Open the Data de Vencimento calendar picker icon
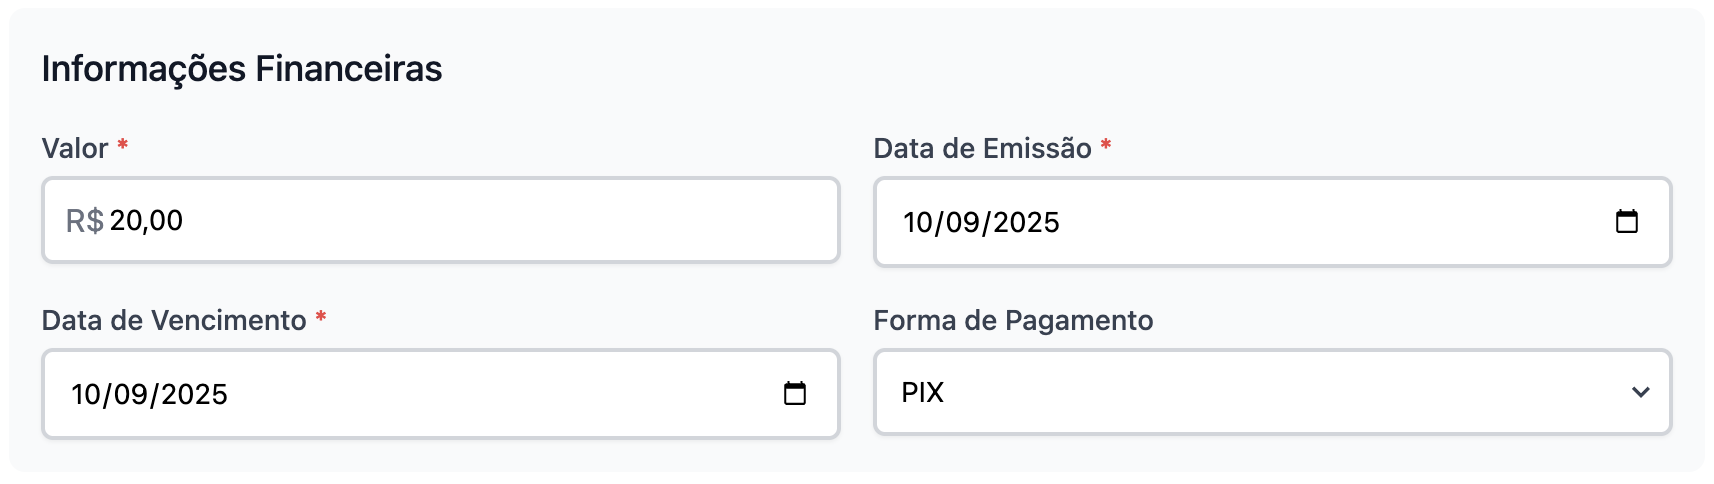The height and width of the screenshot is (484, 1714). [x=794, y=393]
